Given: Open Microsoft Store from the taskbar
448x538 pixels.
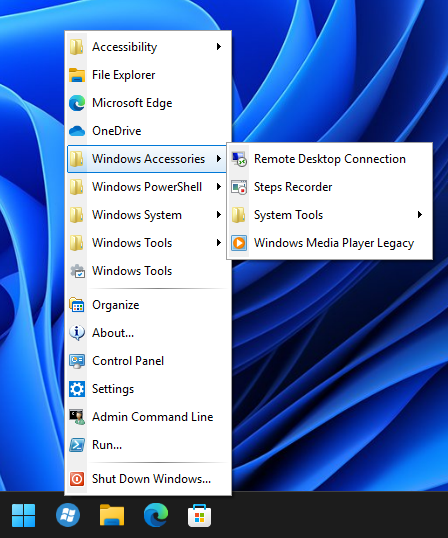Looking at the screenshot, I should [200, 515].
